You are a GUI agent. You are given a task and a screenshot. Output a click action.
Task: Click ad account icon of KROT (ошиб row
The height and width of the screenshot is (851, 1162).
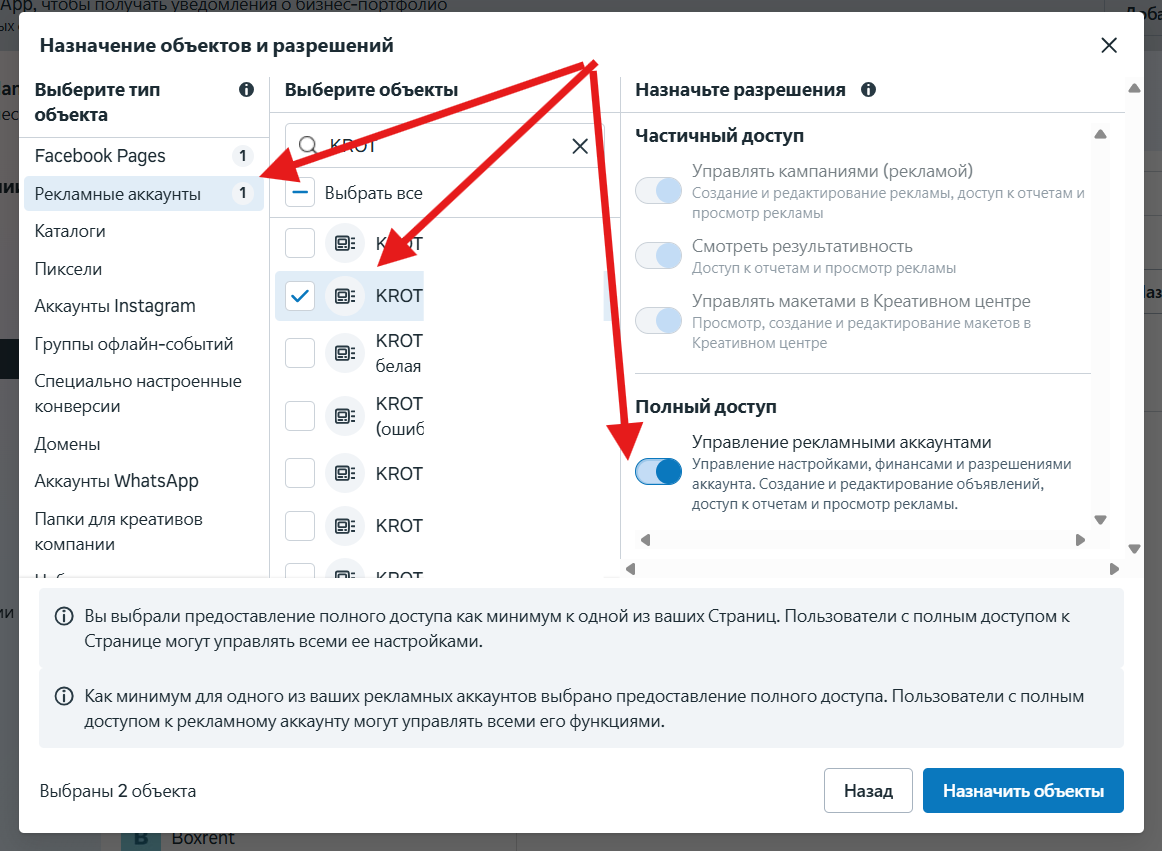pos(345,416)
